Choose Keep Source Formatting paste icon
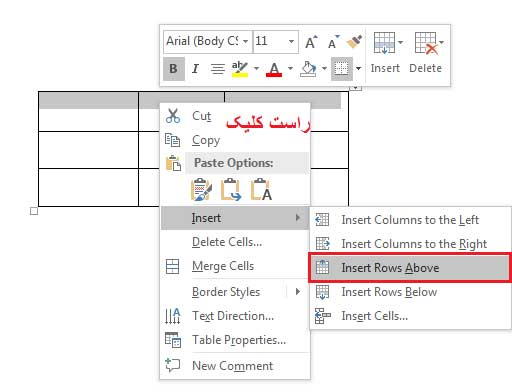This screenshot has width=512, height=392. (201, 189)
